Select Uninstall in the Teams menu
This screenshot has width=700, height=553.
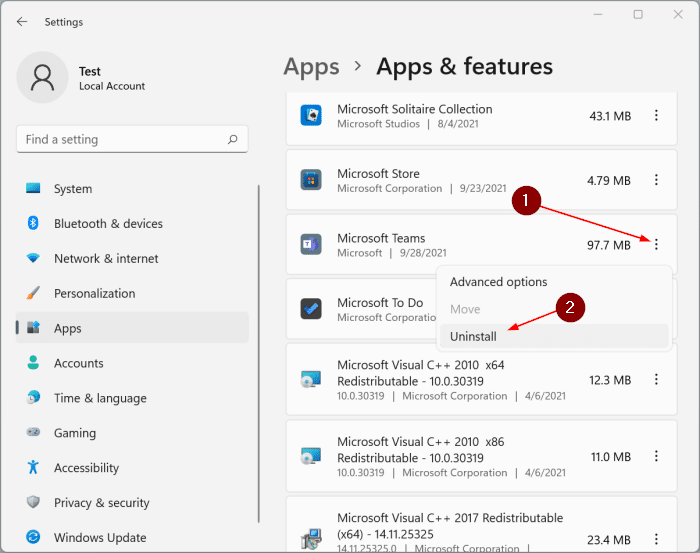(554, 336)
